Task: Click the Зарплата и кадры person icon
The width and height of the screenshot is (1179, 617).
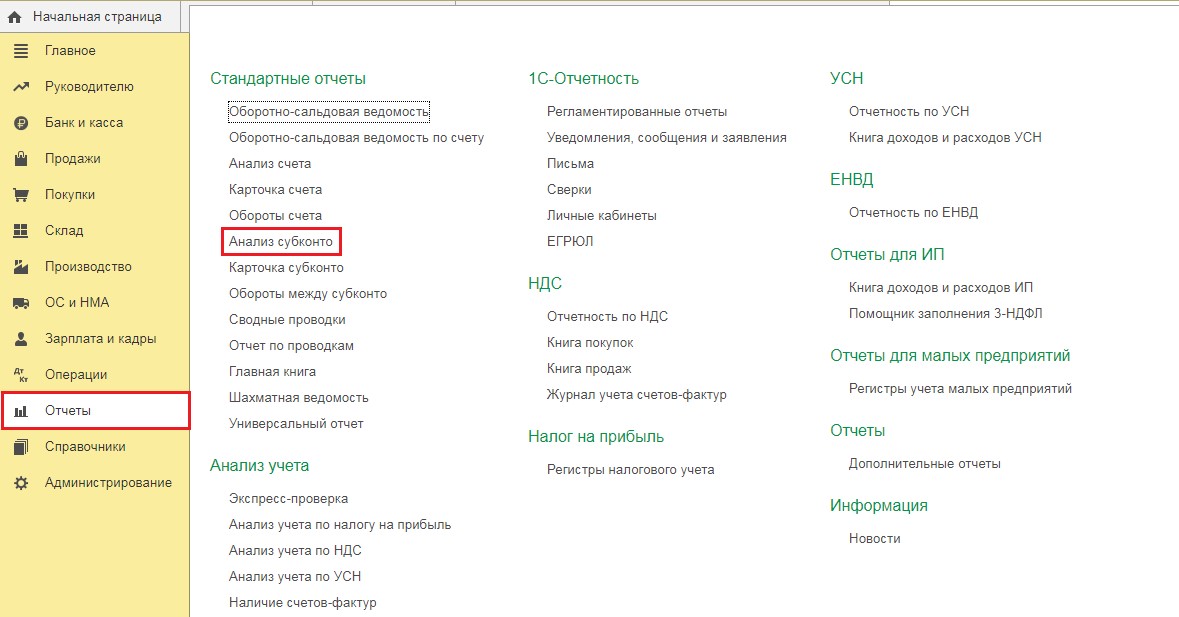Action: [x=21, y=339]
